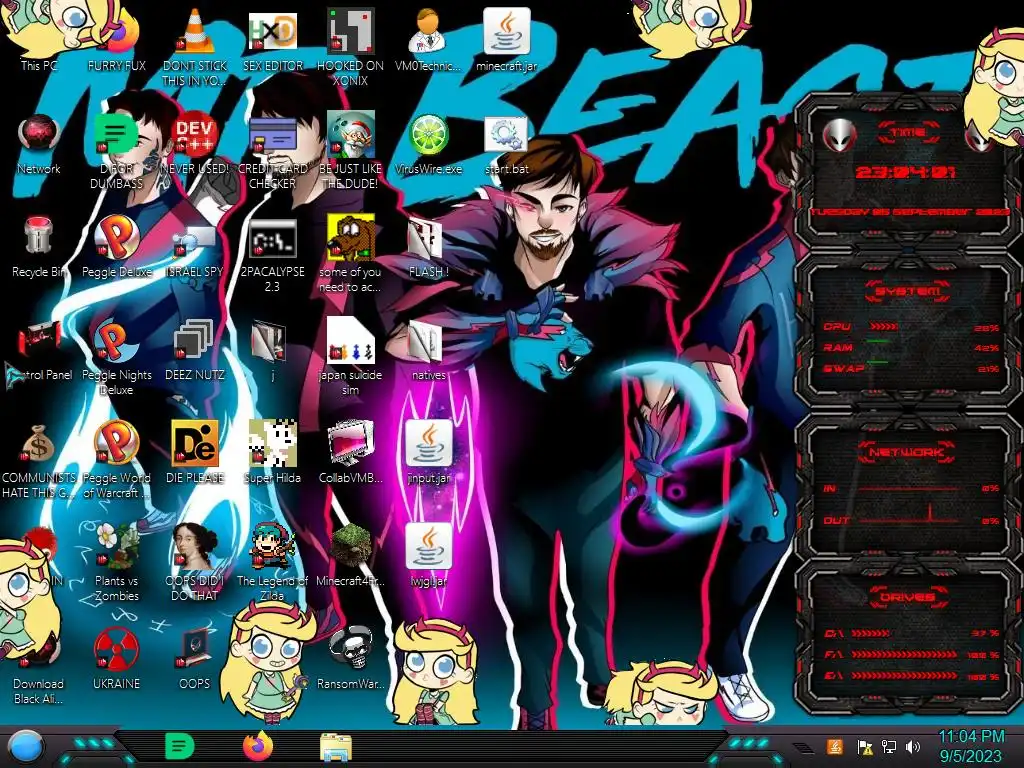Open japan suicide sim file
This screenshot has width=1024, height=768.
[350, 356]
